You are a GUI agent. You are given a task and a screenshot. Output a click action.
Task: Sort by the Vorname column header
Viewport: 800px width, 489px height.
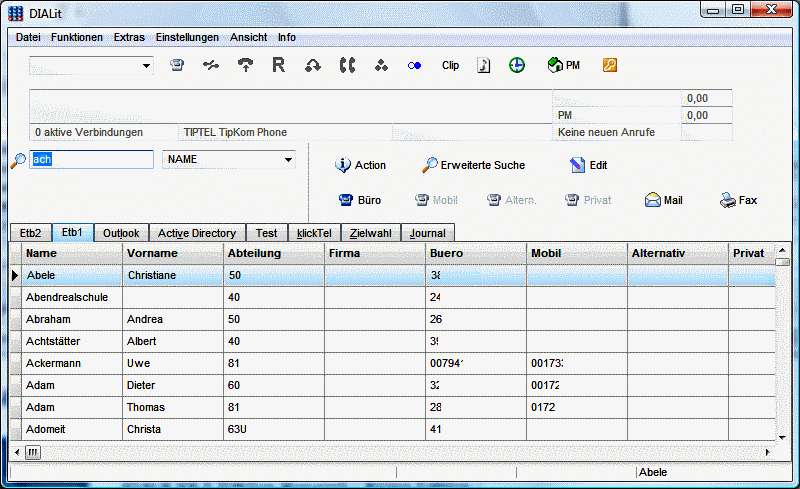click(x=172, y=253)
